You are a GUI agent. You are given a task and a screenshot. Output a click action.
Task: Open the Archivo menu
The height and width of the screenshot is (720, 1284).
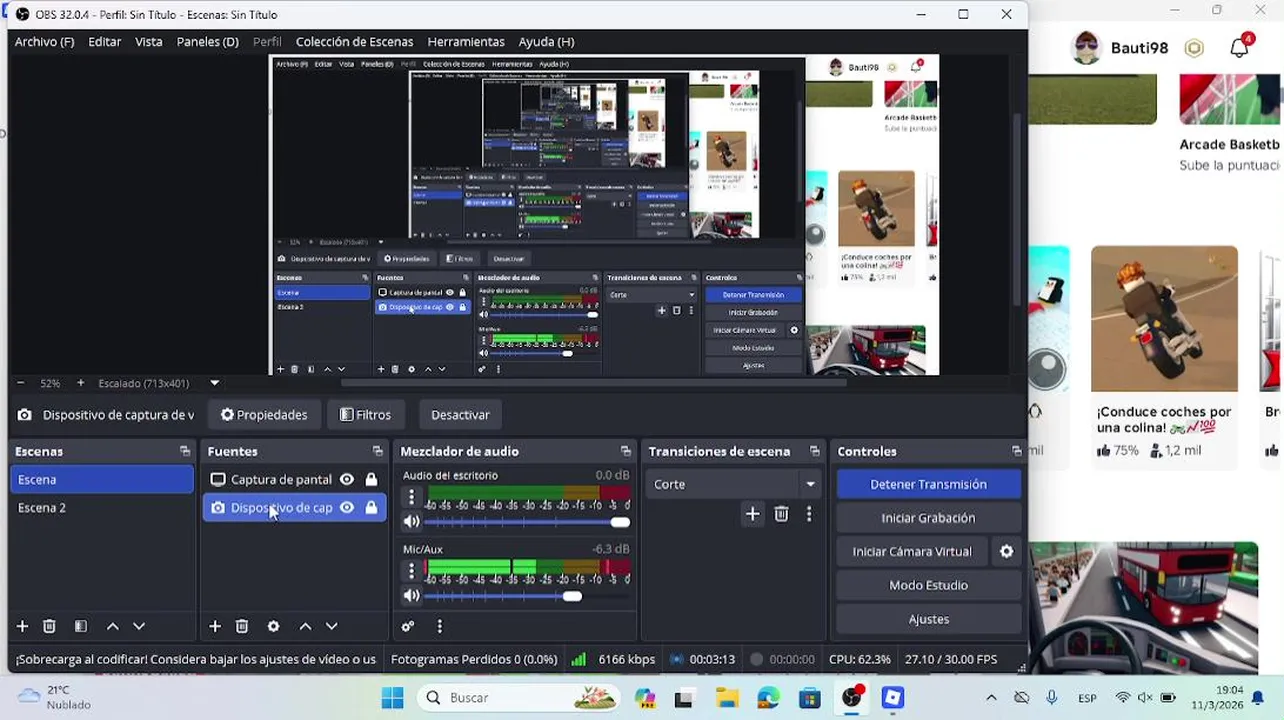click(44, 42)
